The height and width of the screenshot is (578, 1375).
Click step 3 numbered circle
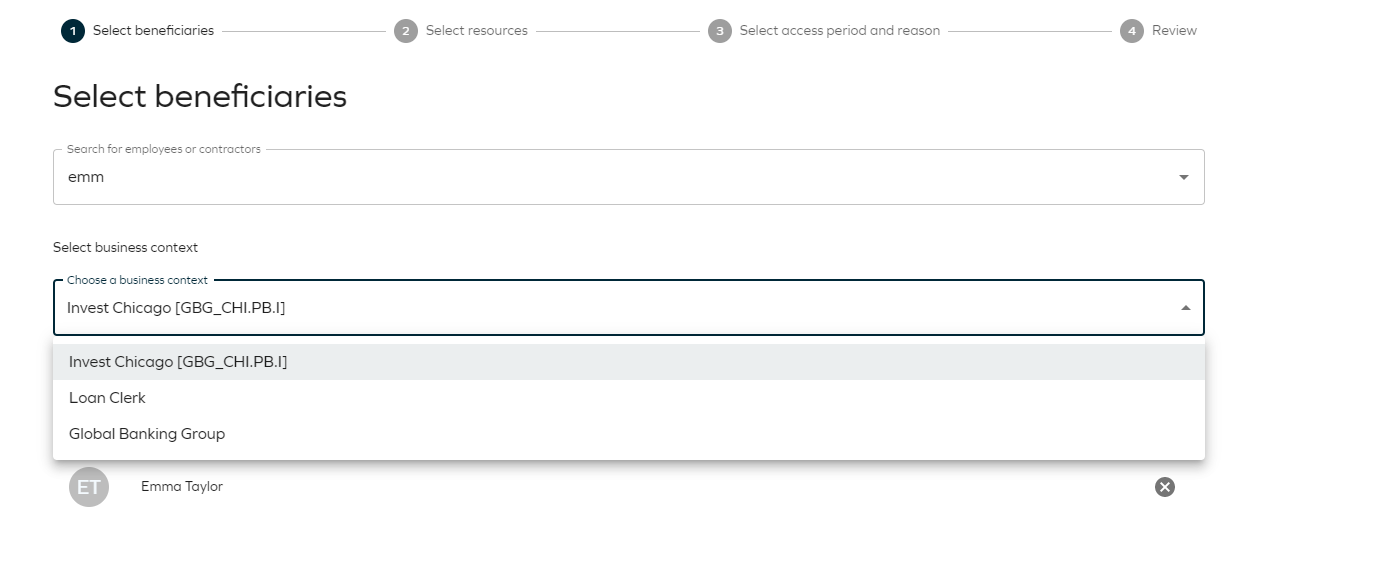(720, 31)
